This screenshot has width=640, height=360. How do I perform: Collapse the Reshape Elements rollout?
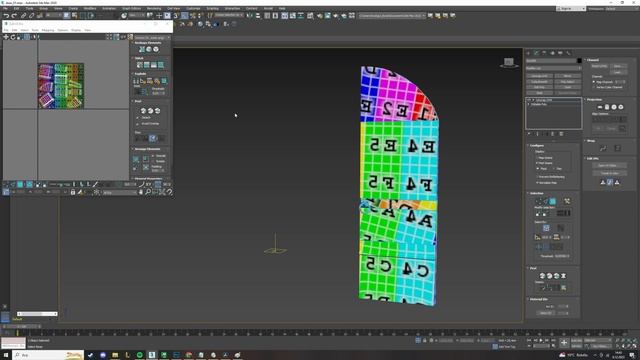click(132, 42)
